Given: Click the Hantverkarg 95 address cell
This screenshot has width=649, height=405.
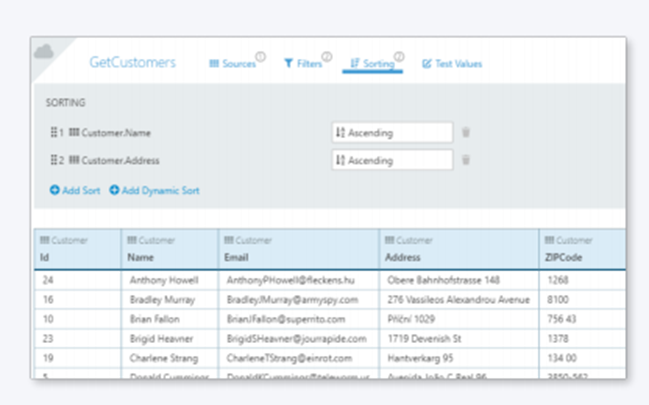Looking at the screenshot, I should (x=459, y=358).
